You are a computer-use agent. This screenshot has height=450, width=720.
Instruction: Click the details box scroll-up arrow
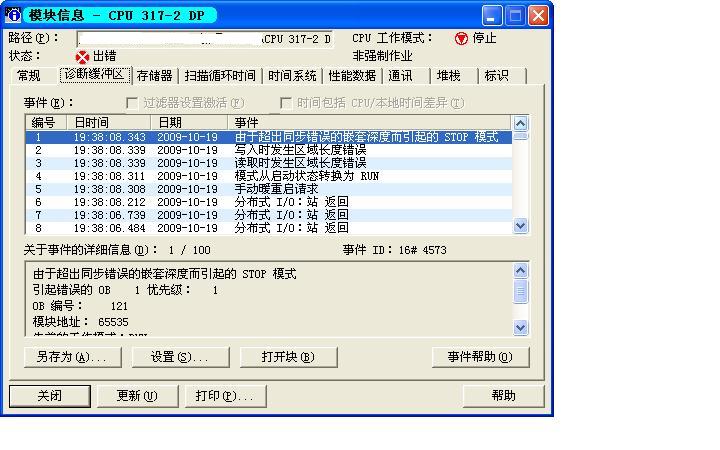click(520, 271)
